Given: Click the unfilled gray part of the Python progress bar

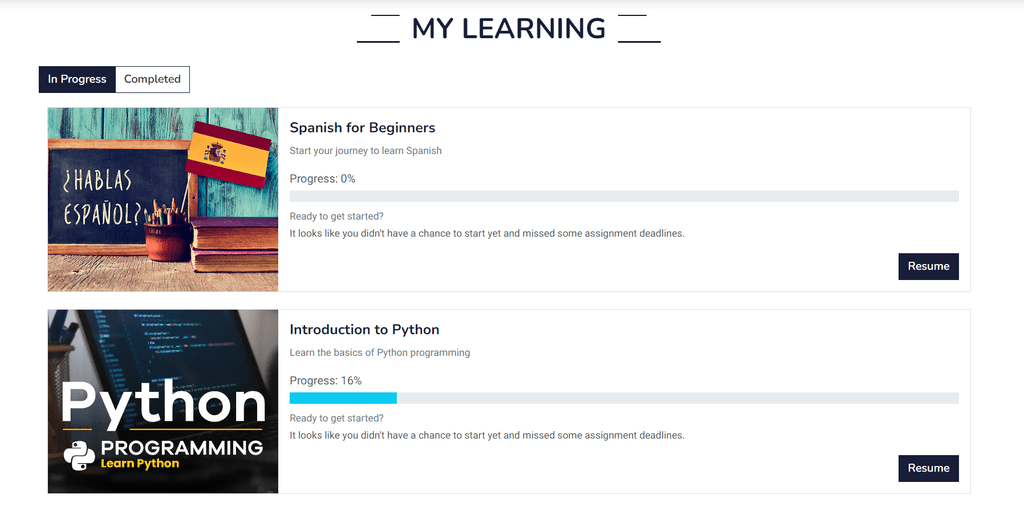Looking at the screenshot, I should pos(678,398).
